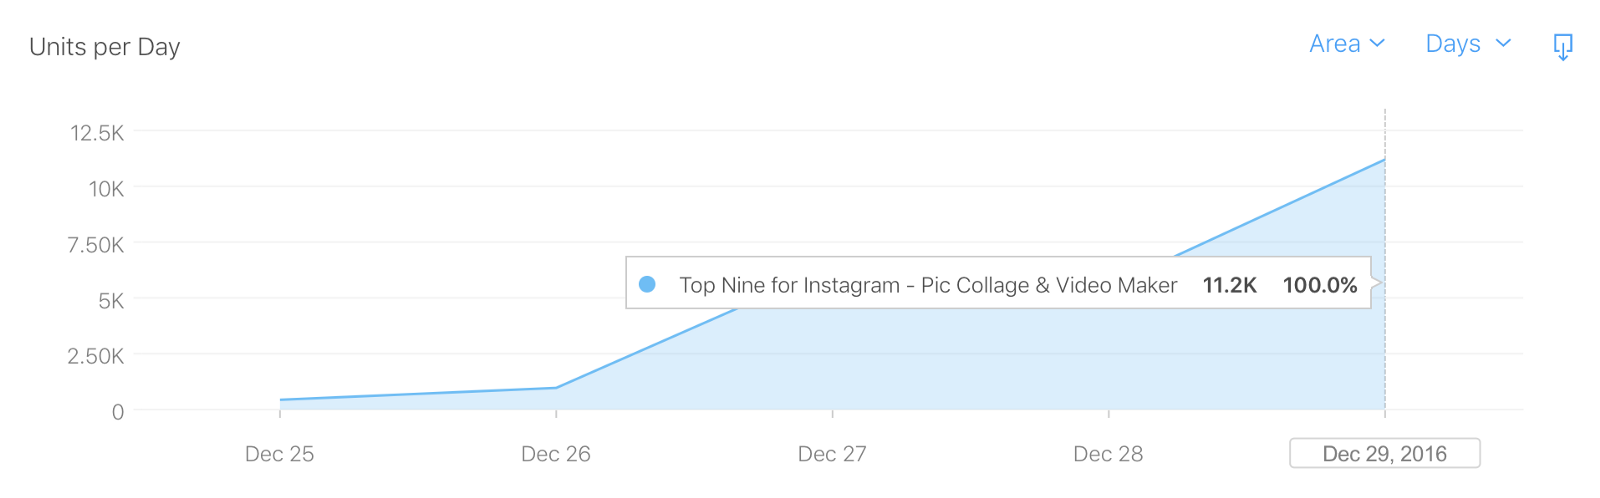Click the line's starting point above Dec 25
This screenshot has height=498, width=1600.
click(280, 400)
